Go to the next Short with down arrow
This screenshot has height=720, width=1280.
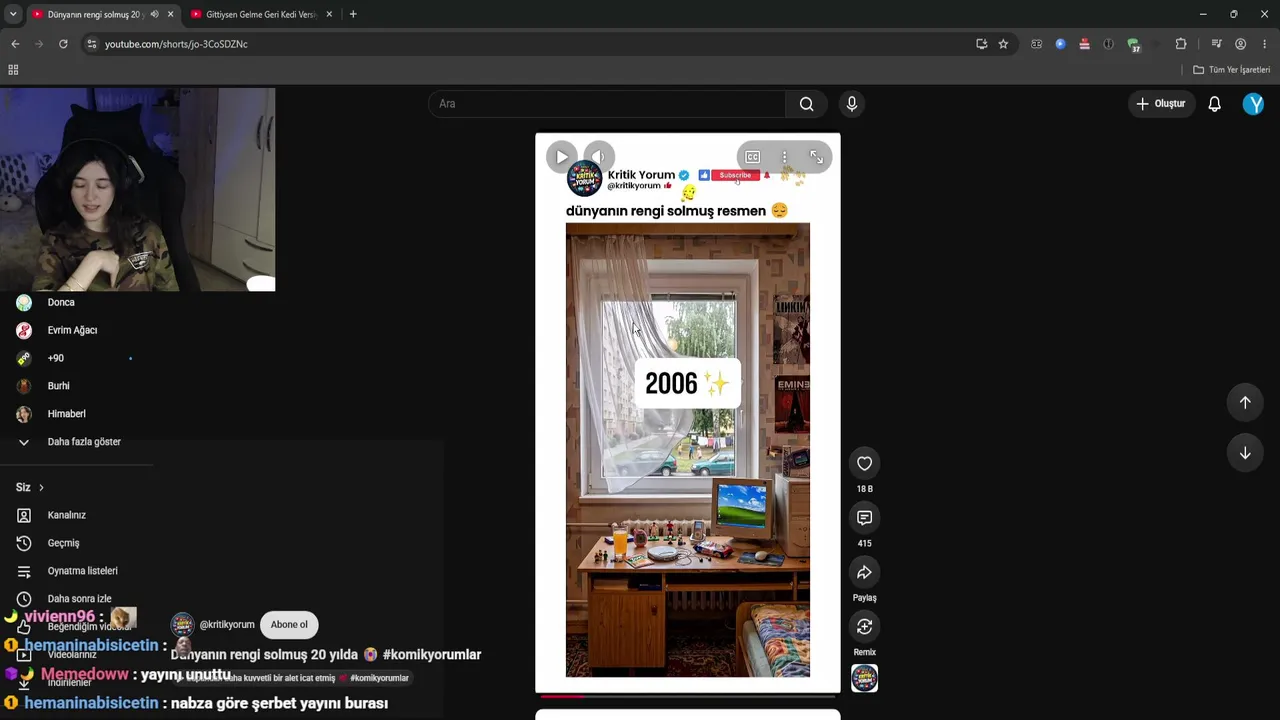[x=1245, y=453]
